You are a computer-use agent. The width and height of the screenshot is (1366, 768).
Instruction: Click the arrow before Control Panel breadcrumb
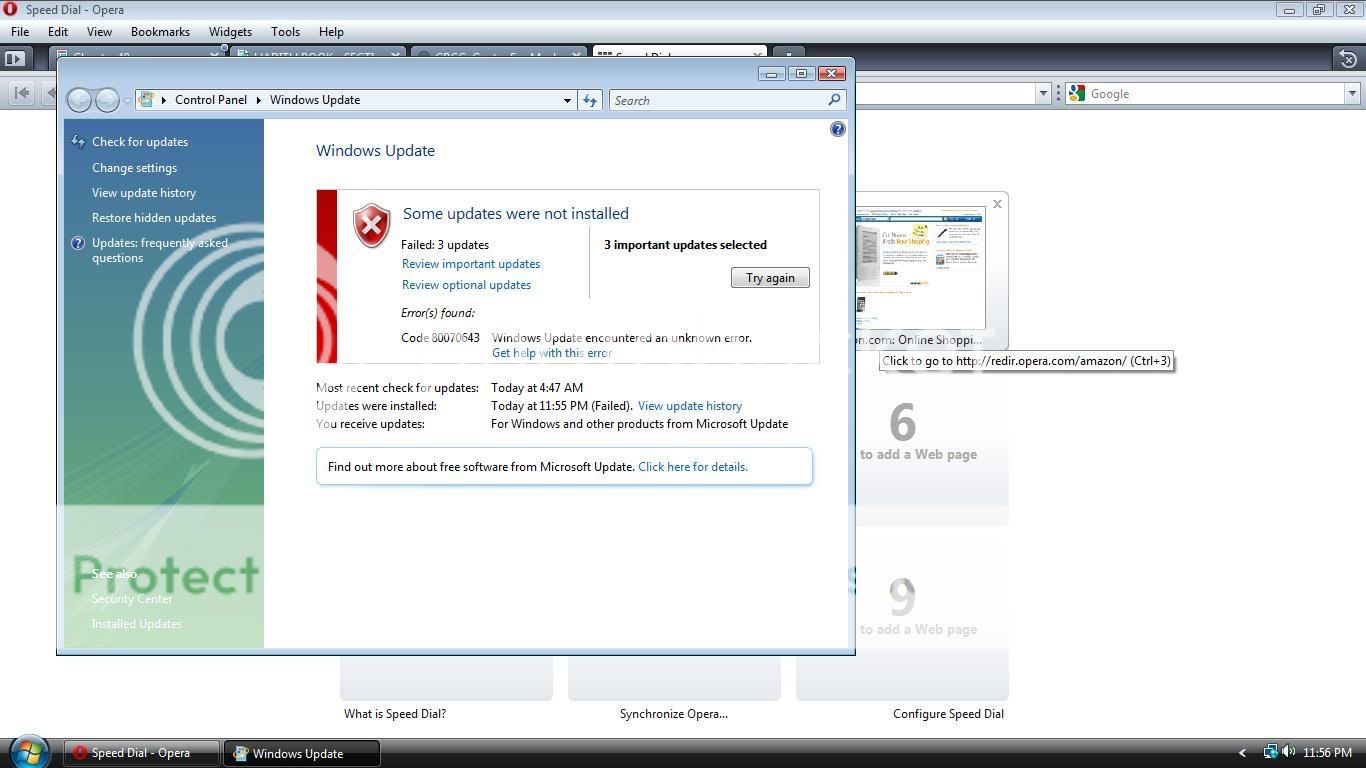pyautogui.click(x=164, y=100)
